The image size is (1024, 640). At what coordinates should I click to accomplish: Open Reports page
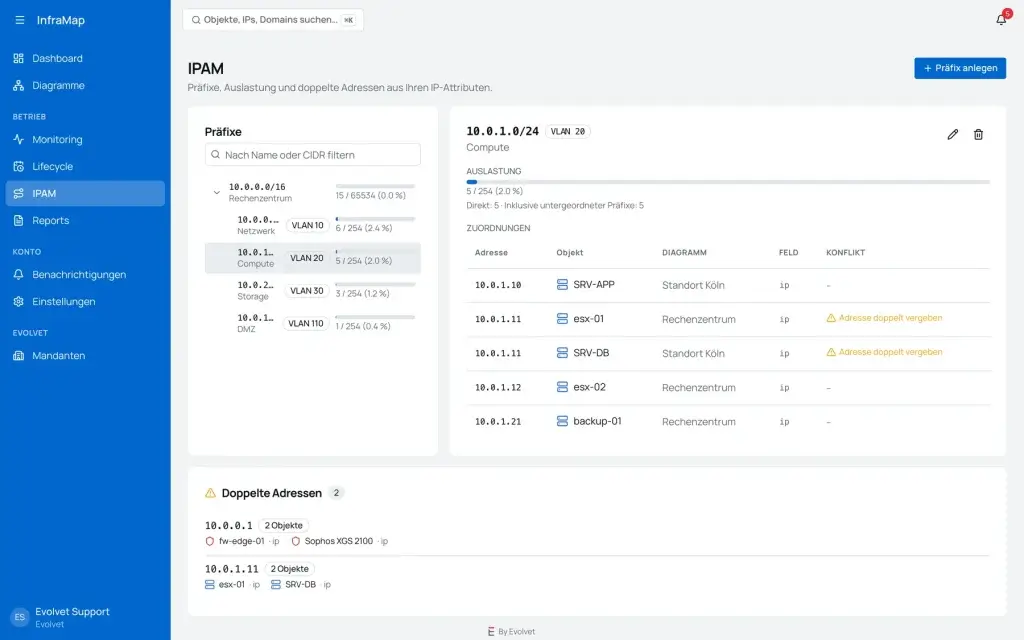click(85, 221)
